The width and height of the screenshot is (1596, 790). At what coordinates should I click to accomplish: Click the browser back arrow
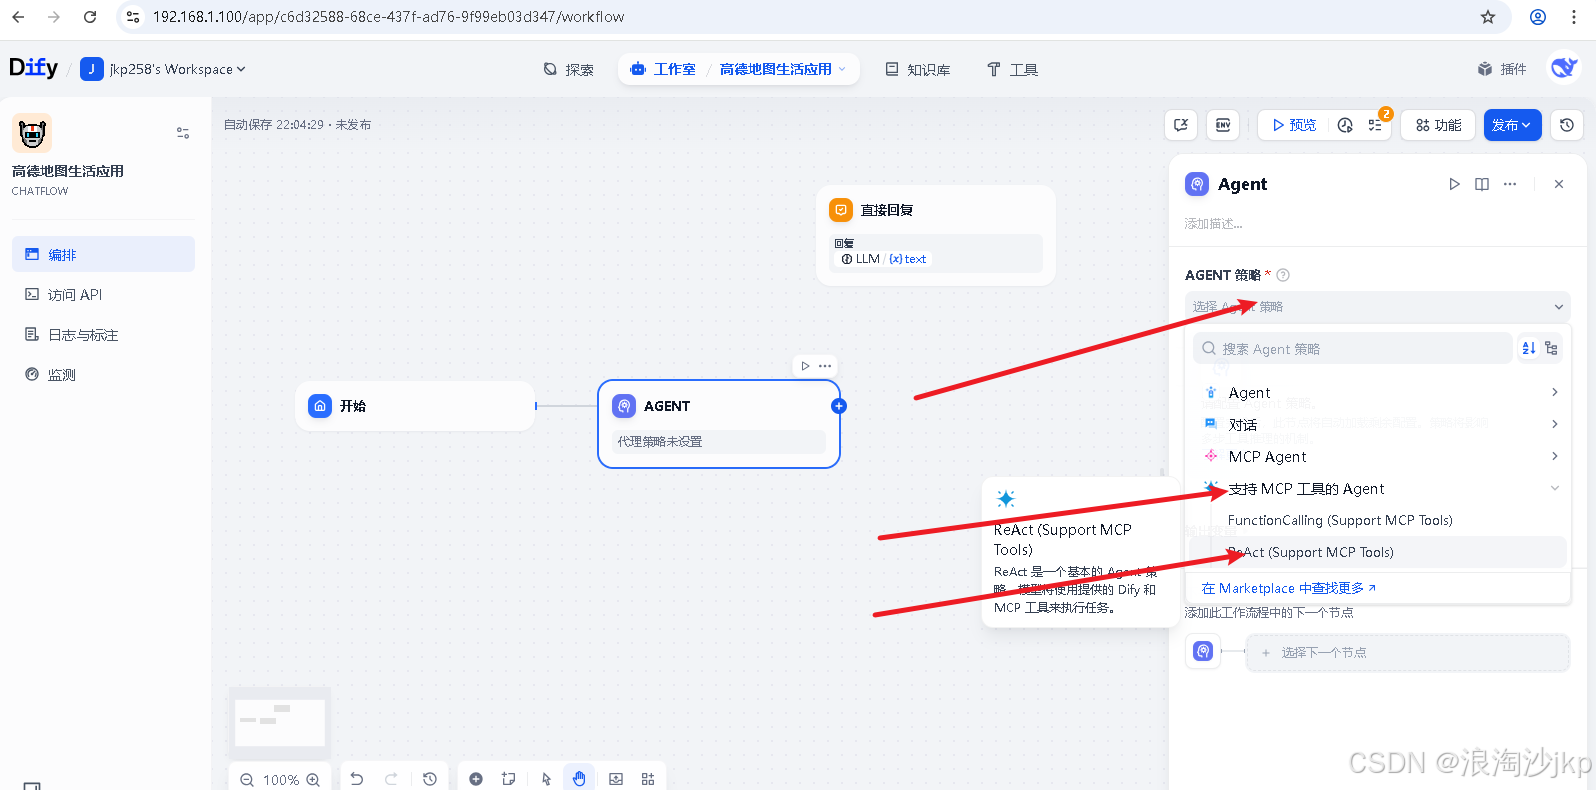pos(18,17)
